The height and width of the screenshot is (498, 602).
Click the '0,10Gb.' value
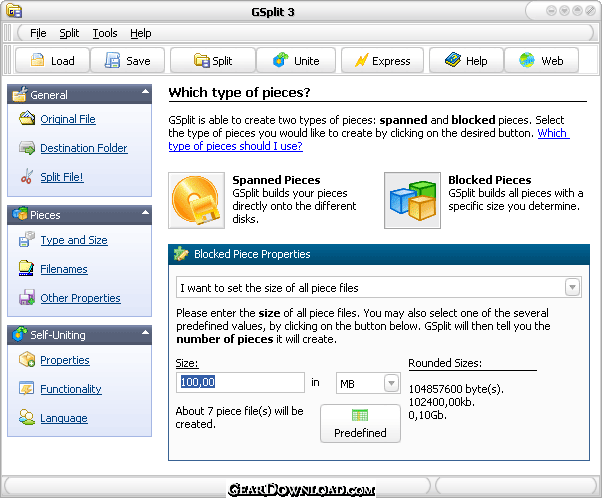[427, 415]
